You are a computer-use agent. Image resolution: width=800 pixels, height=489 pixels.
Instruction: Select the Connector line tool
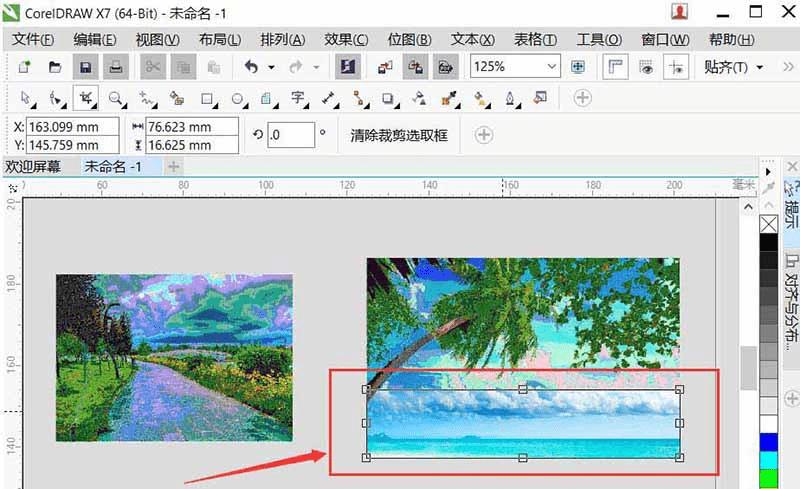pyautogui.click(x=359, y=98)
